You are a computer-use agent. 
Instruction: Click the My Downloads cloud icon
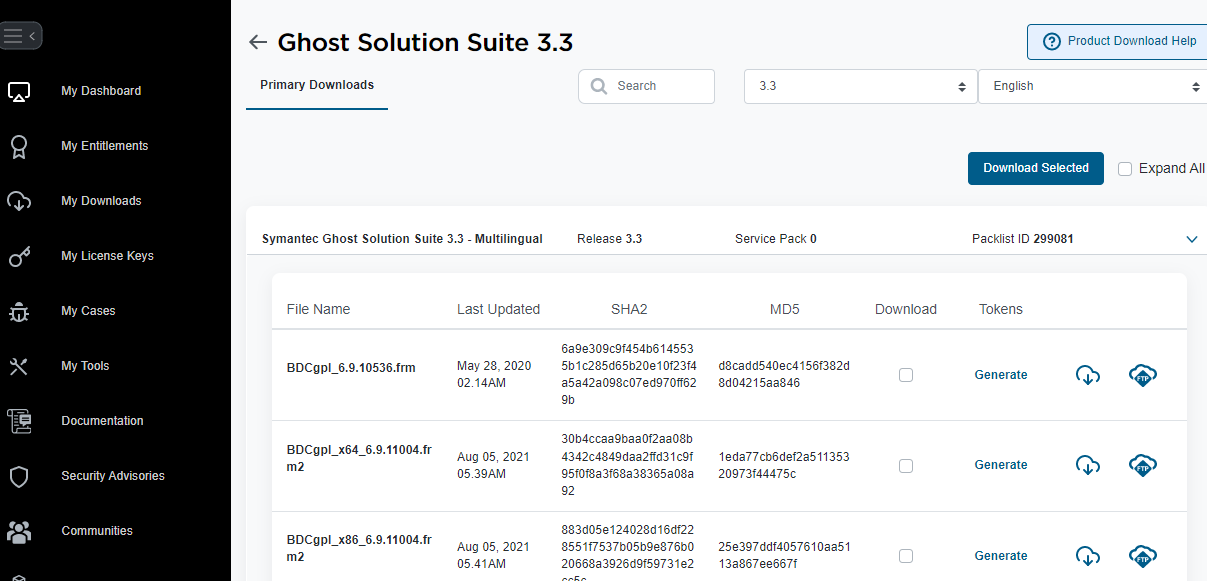[x=19, y=202]
